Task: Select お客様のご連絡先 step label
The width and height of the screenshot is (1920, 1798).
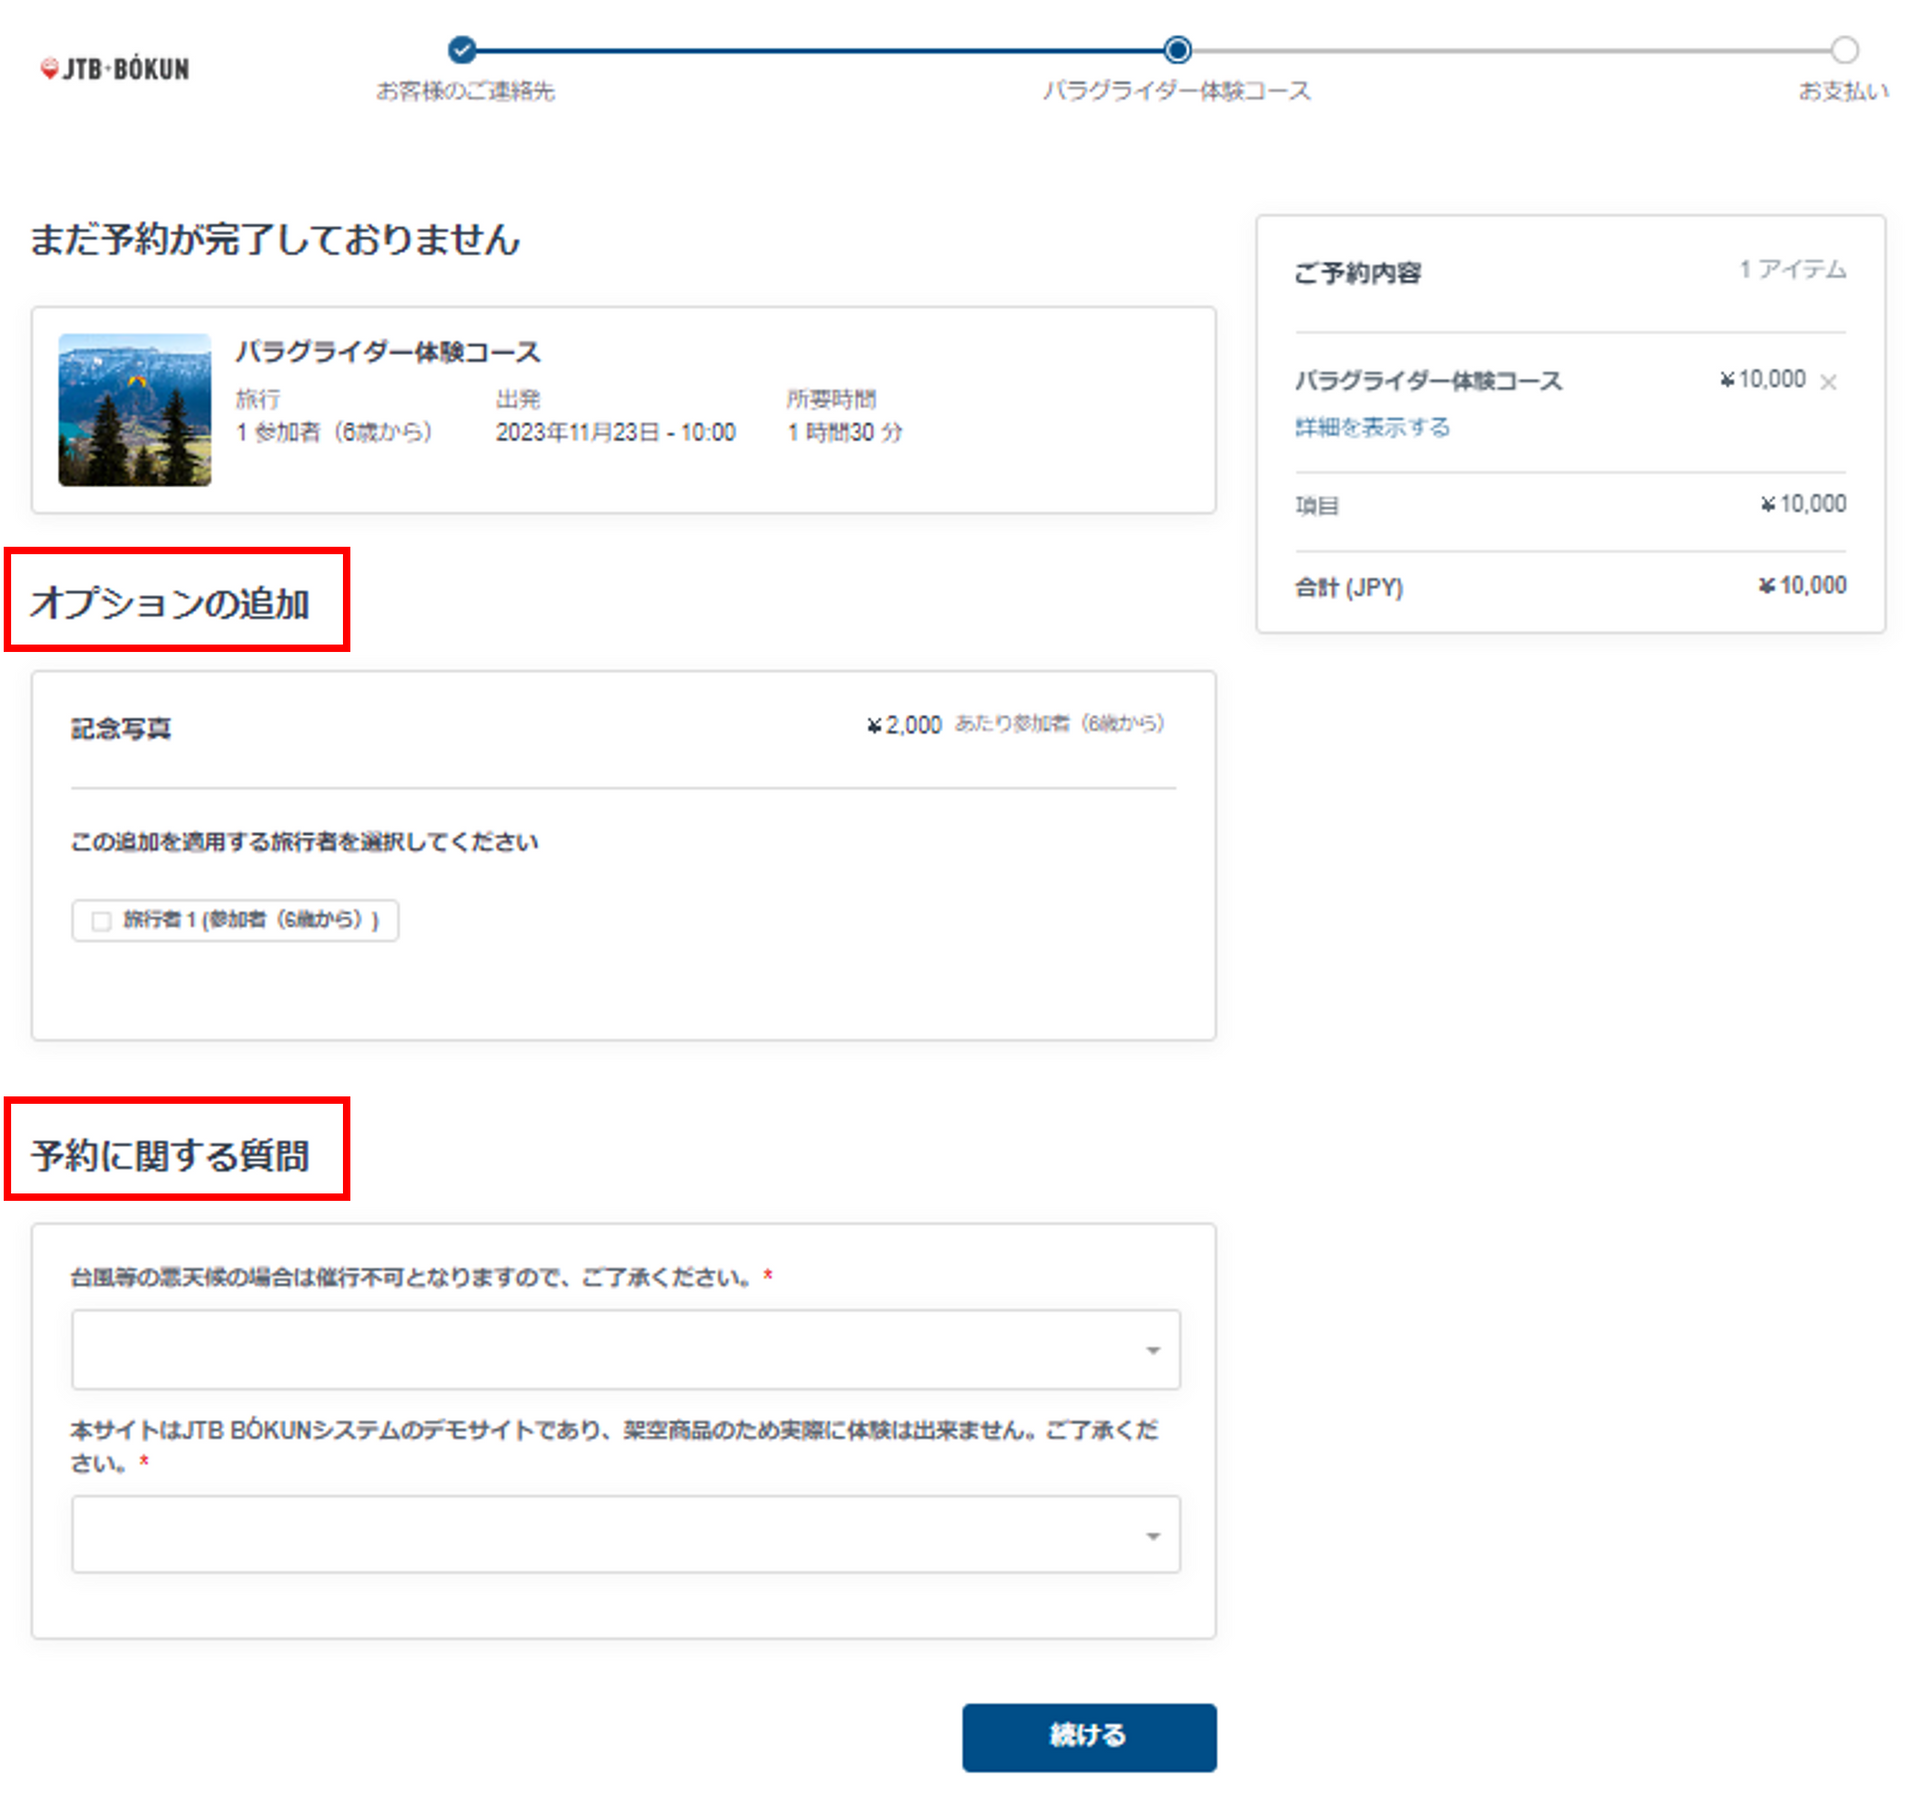Action: pyautogui.click(x=465, y=91)
